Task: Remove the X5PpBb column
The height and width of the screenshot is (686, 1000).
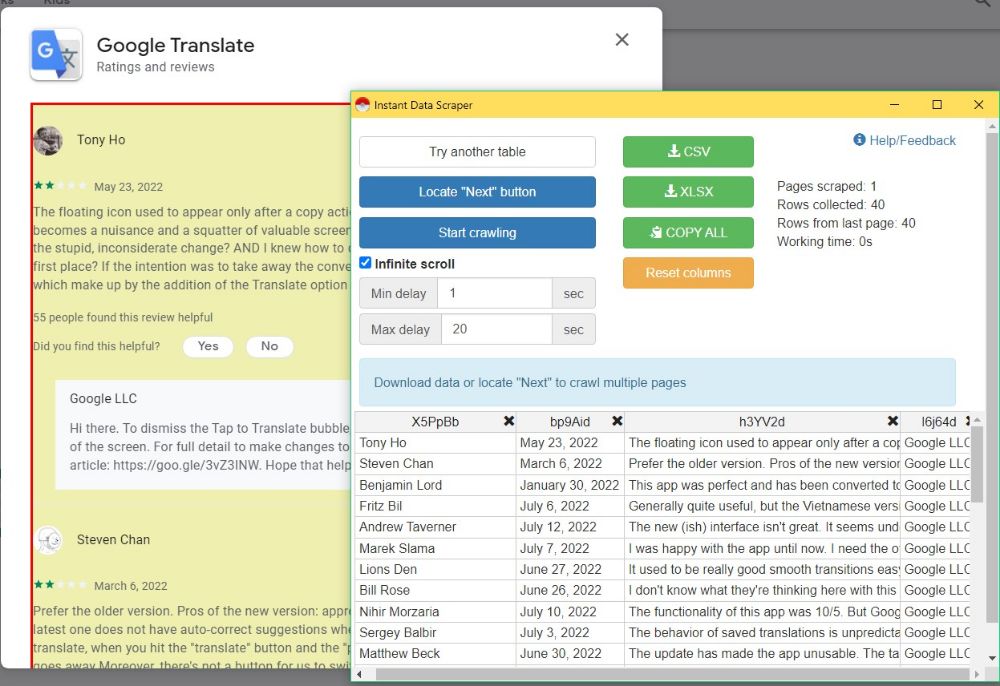Action: click(x=508, y=421)
